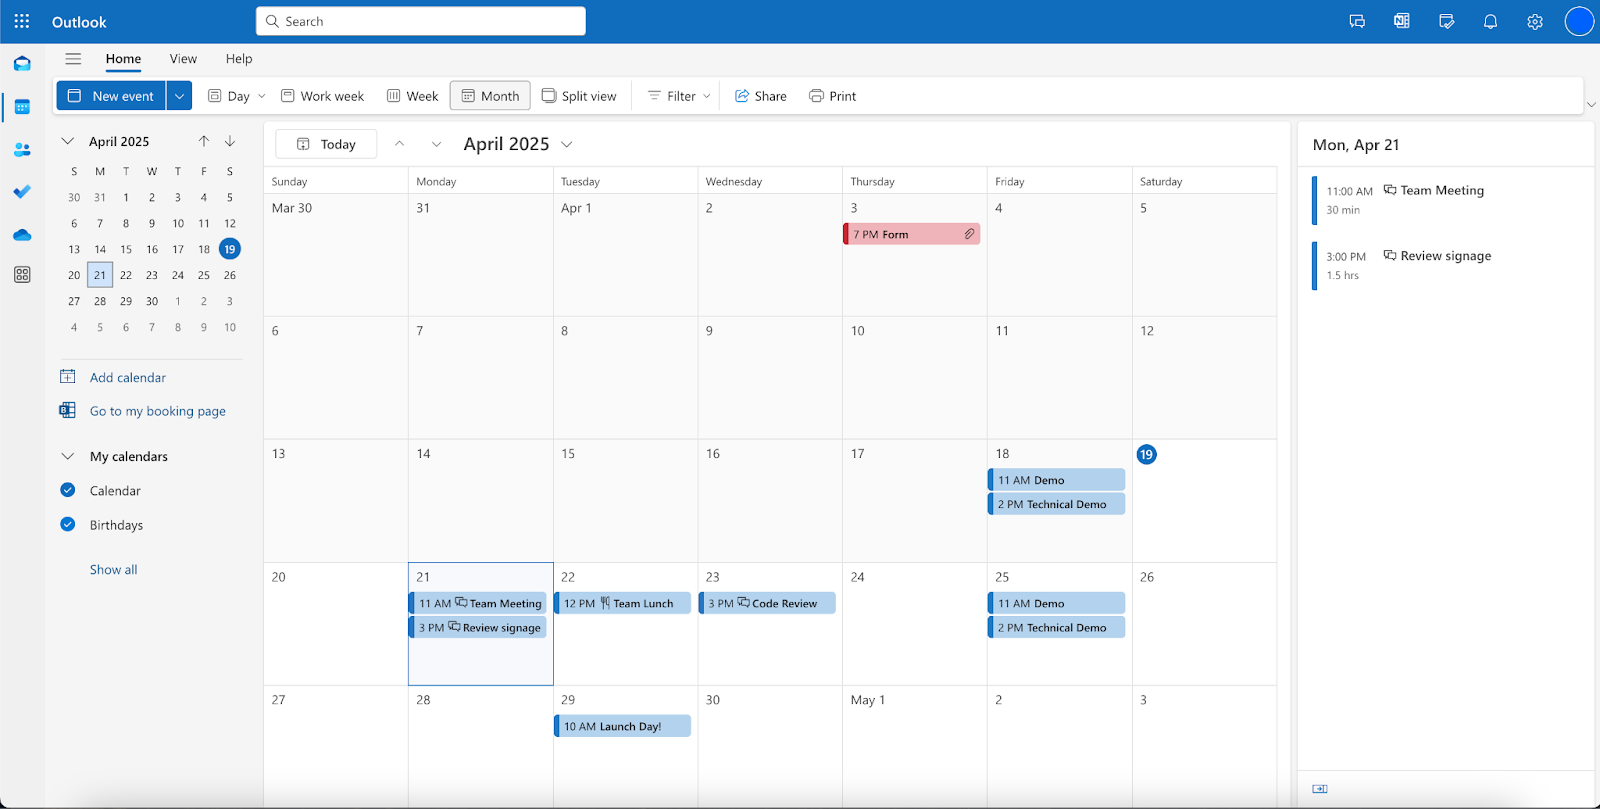
Task: Open OneDrive cloud icon in sidebar
Action: click(22, 235)
